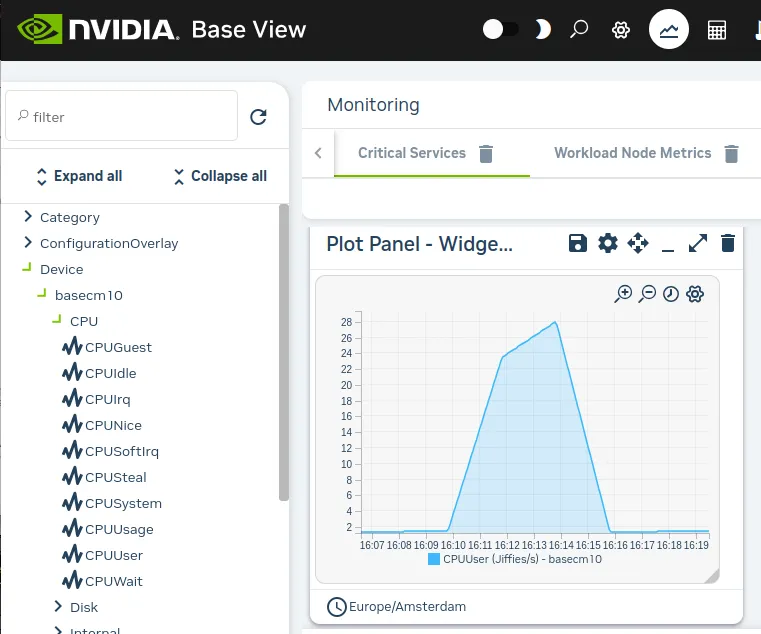Viewport: 761px width, 634px height.
Task: Toggle the light/dark theme switch
Action: (x=500, y=29)
